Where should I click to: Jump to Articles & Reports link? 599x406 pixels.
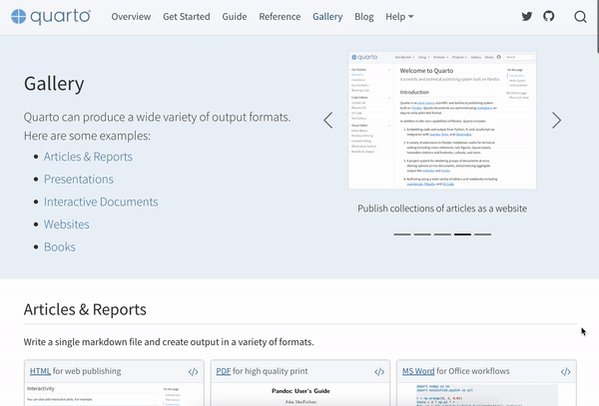pyautogui.click(x=88, y=157)
